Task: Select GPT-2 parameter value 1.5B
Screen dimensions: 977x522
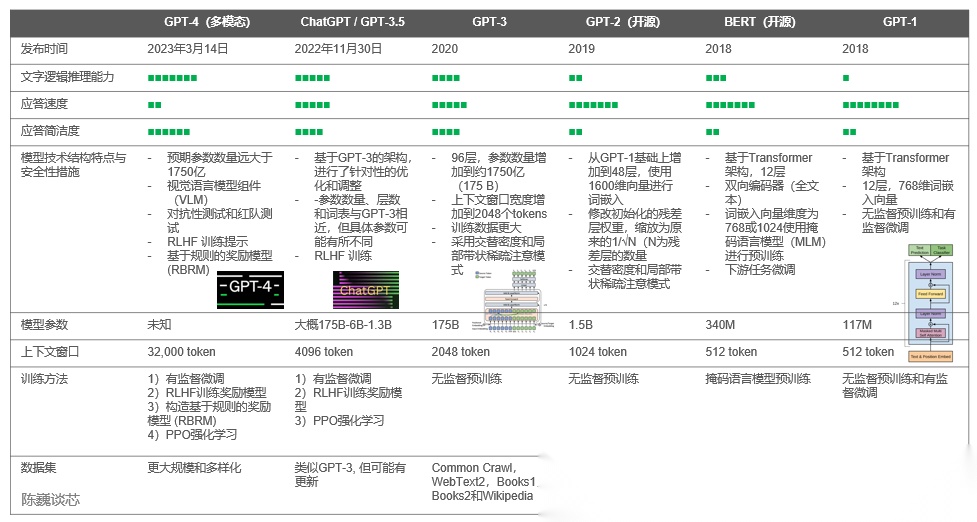Action: coord(580,325)
